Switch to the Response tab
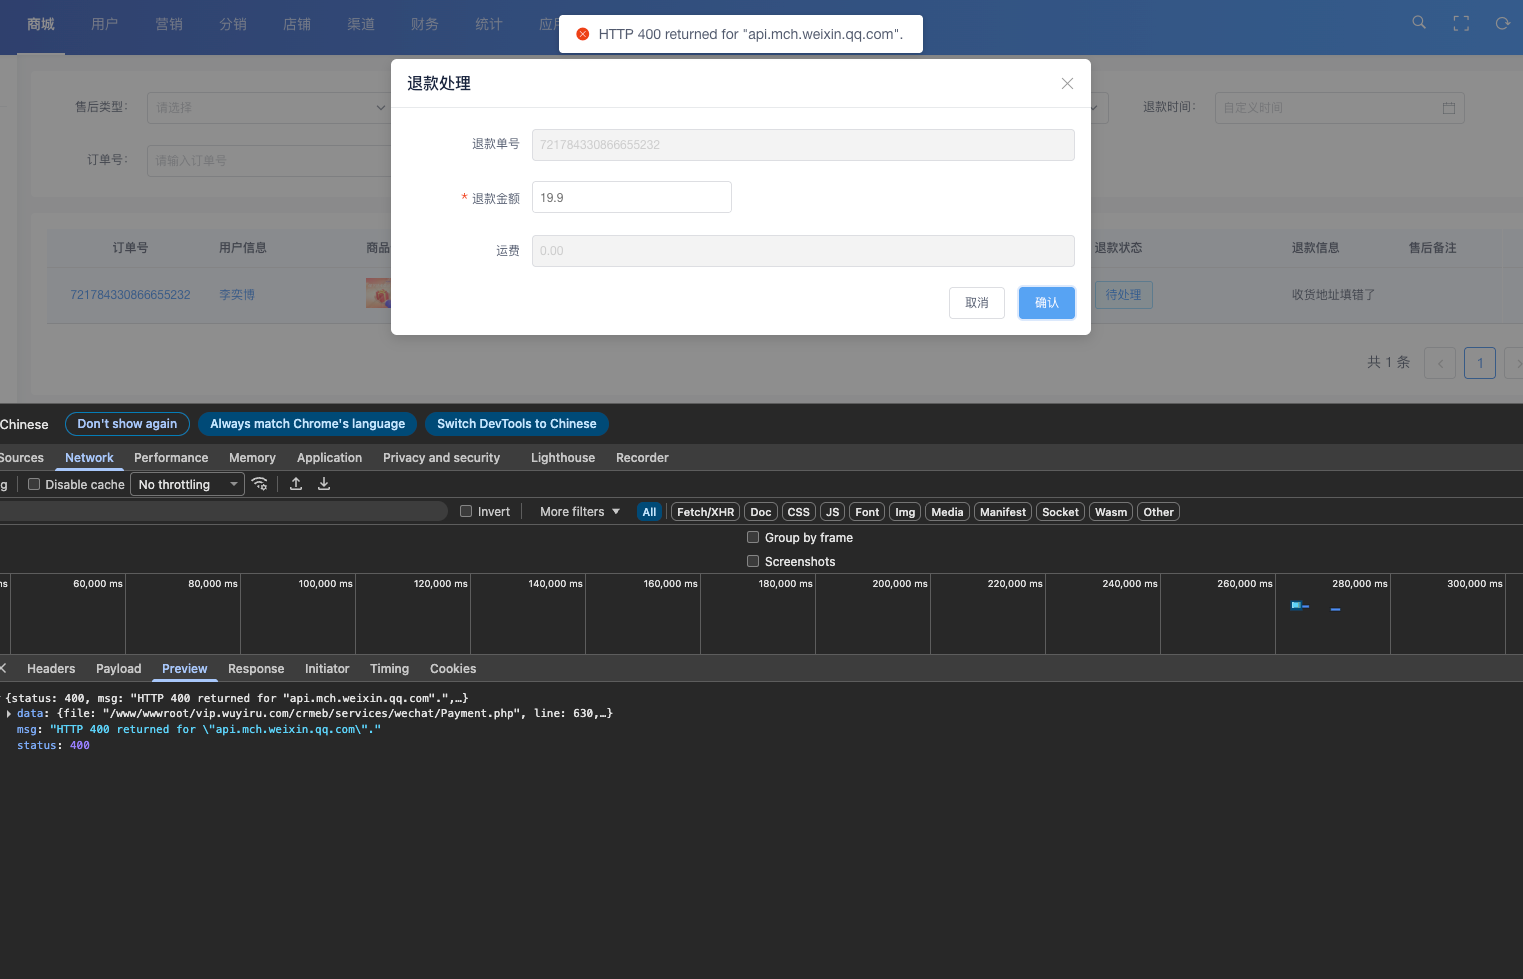1523x979 pixels. pyautogui.click(x=256, y=668)
